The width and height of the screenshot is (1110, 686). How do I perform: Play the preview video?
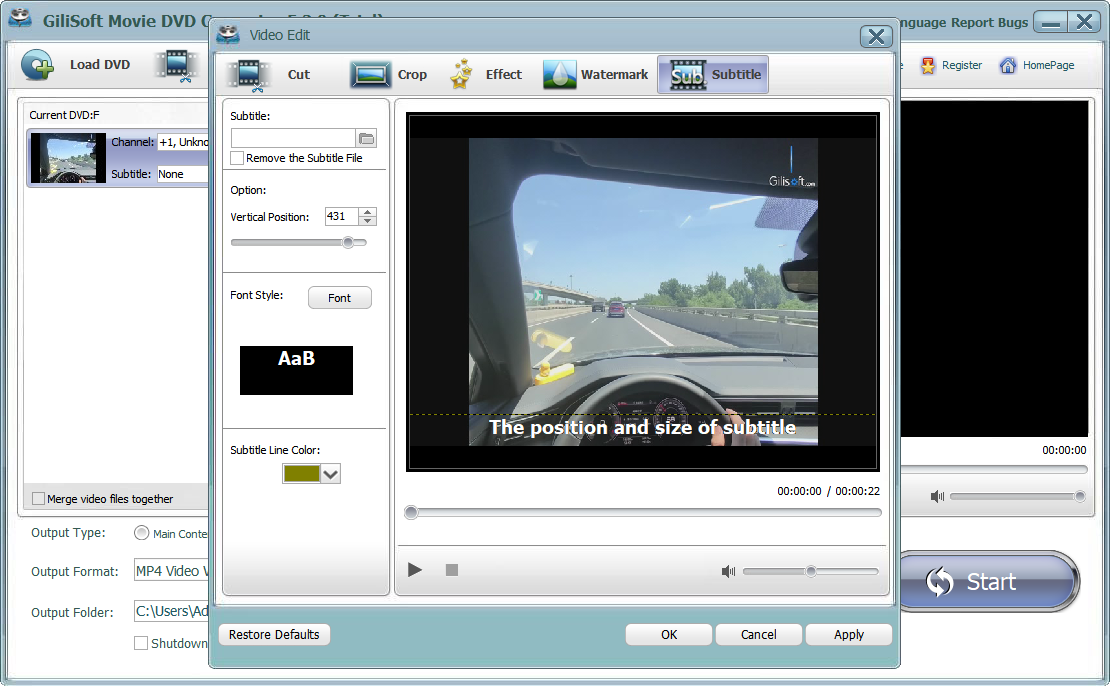coord(415,570)
